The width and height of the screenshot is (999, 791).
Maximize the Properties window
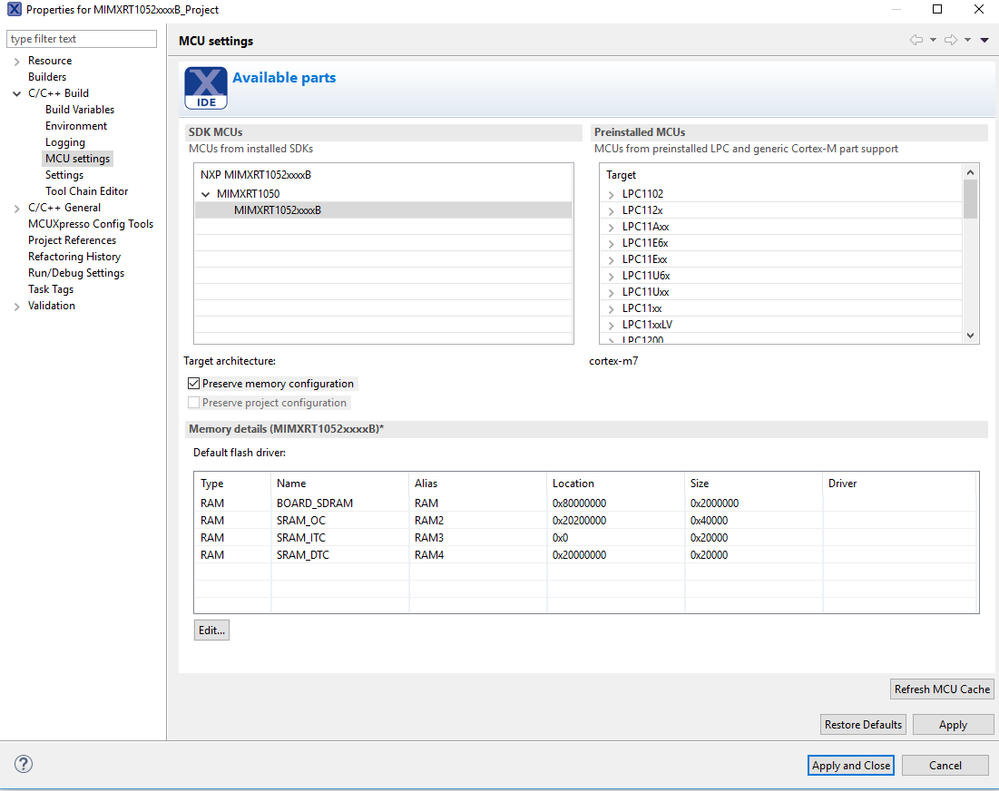point(937,9)
